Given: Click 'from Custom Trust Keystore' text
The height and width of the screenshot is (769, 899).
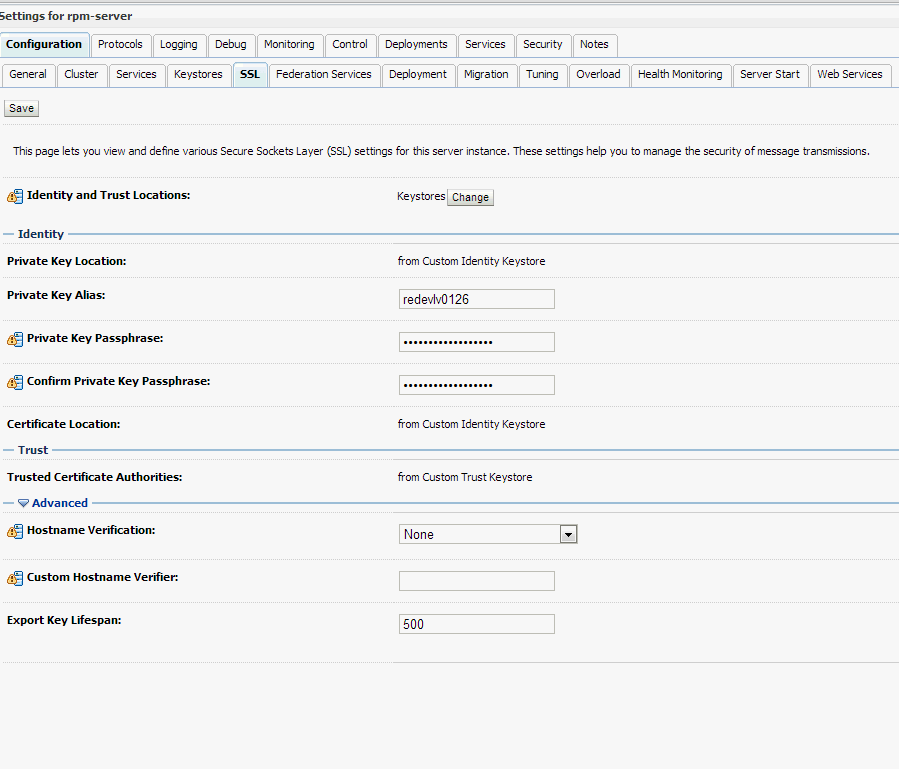Looking at the screenshot, I should (x=465, y=477).
